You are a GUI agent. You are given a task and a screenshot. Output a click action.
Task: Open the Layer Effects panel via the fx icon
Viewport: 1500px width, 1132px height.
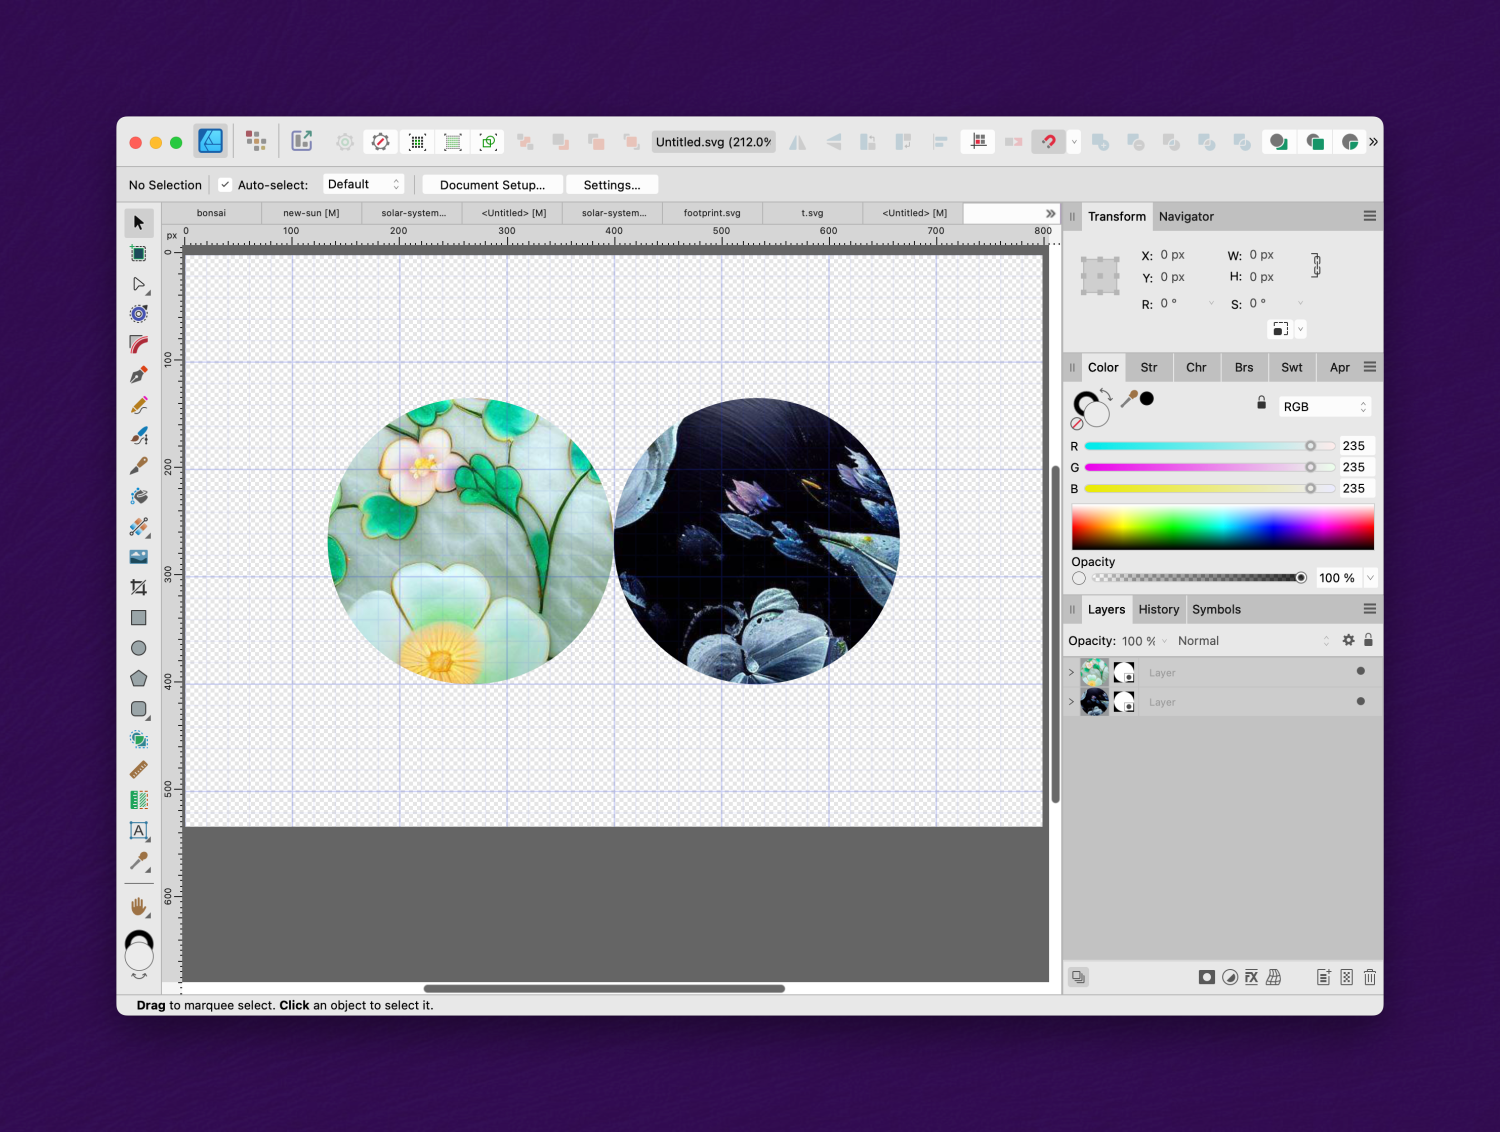[x=1251, y=977]
